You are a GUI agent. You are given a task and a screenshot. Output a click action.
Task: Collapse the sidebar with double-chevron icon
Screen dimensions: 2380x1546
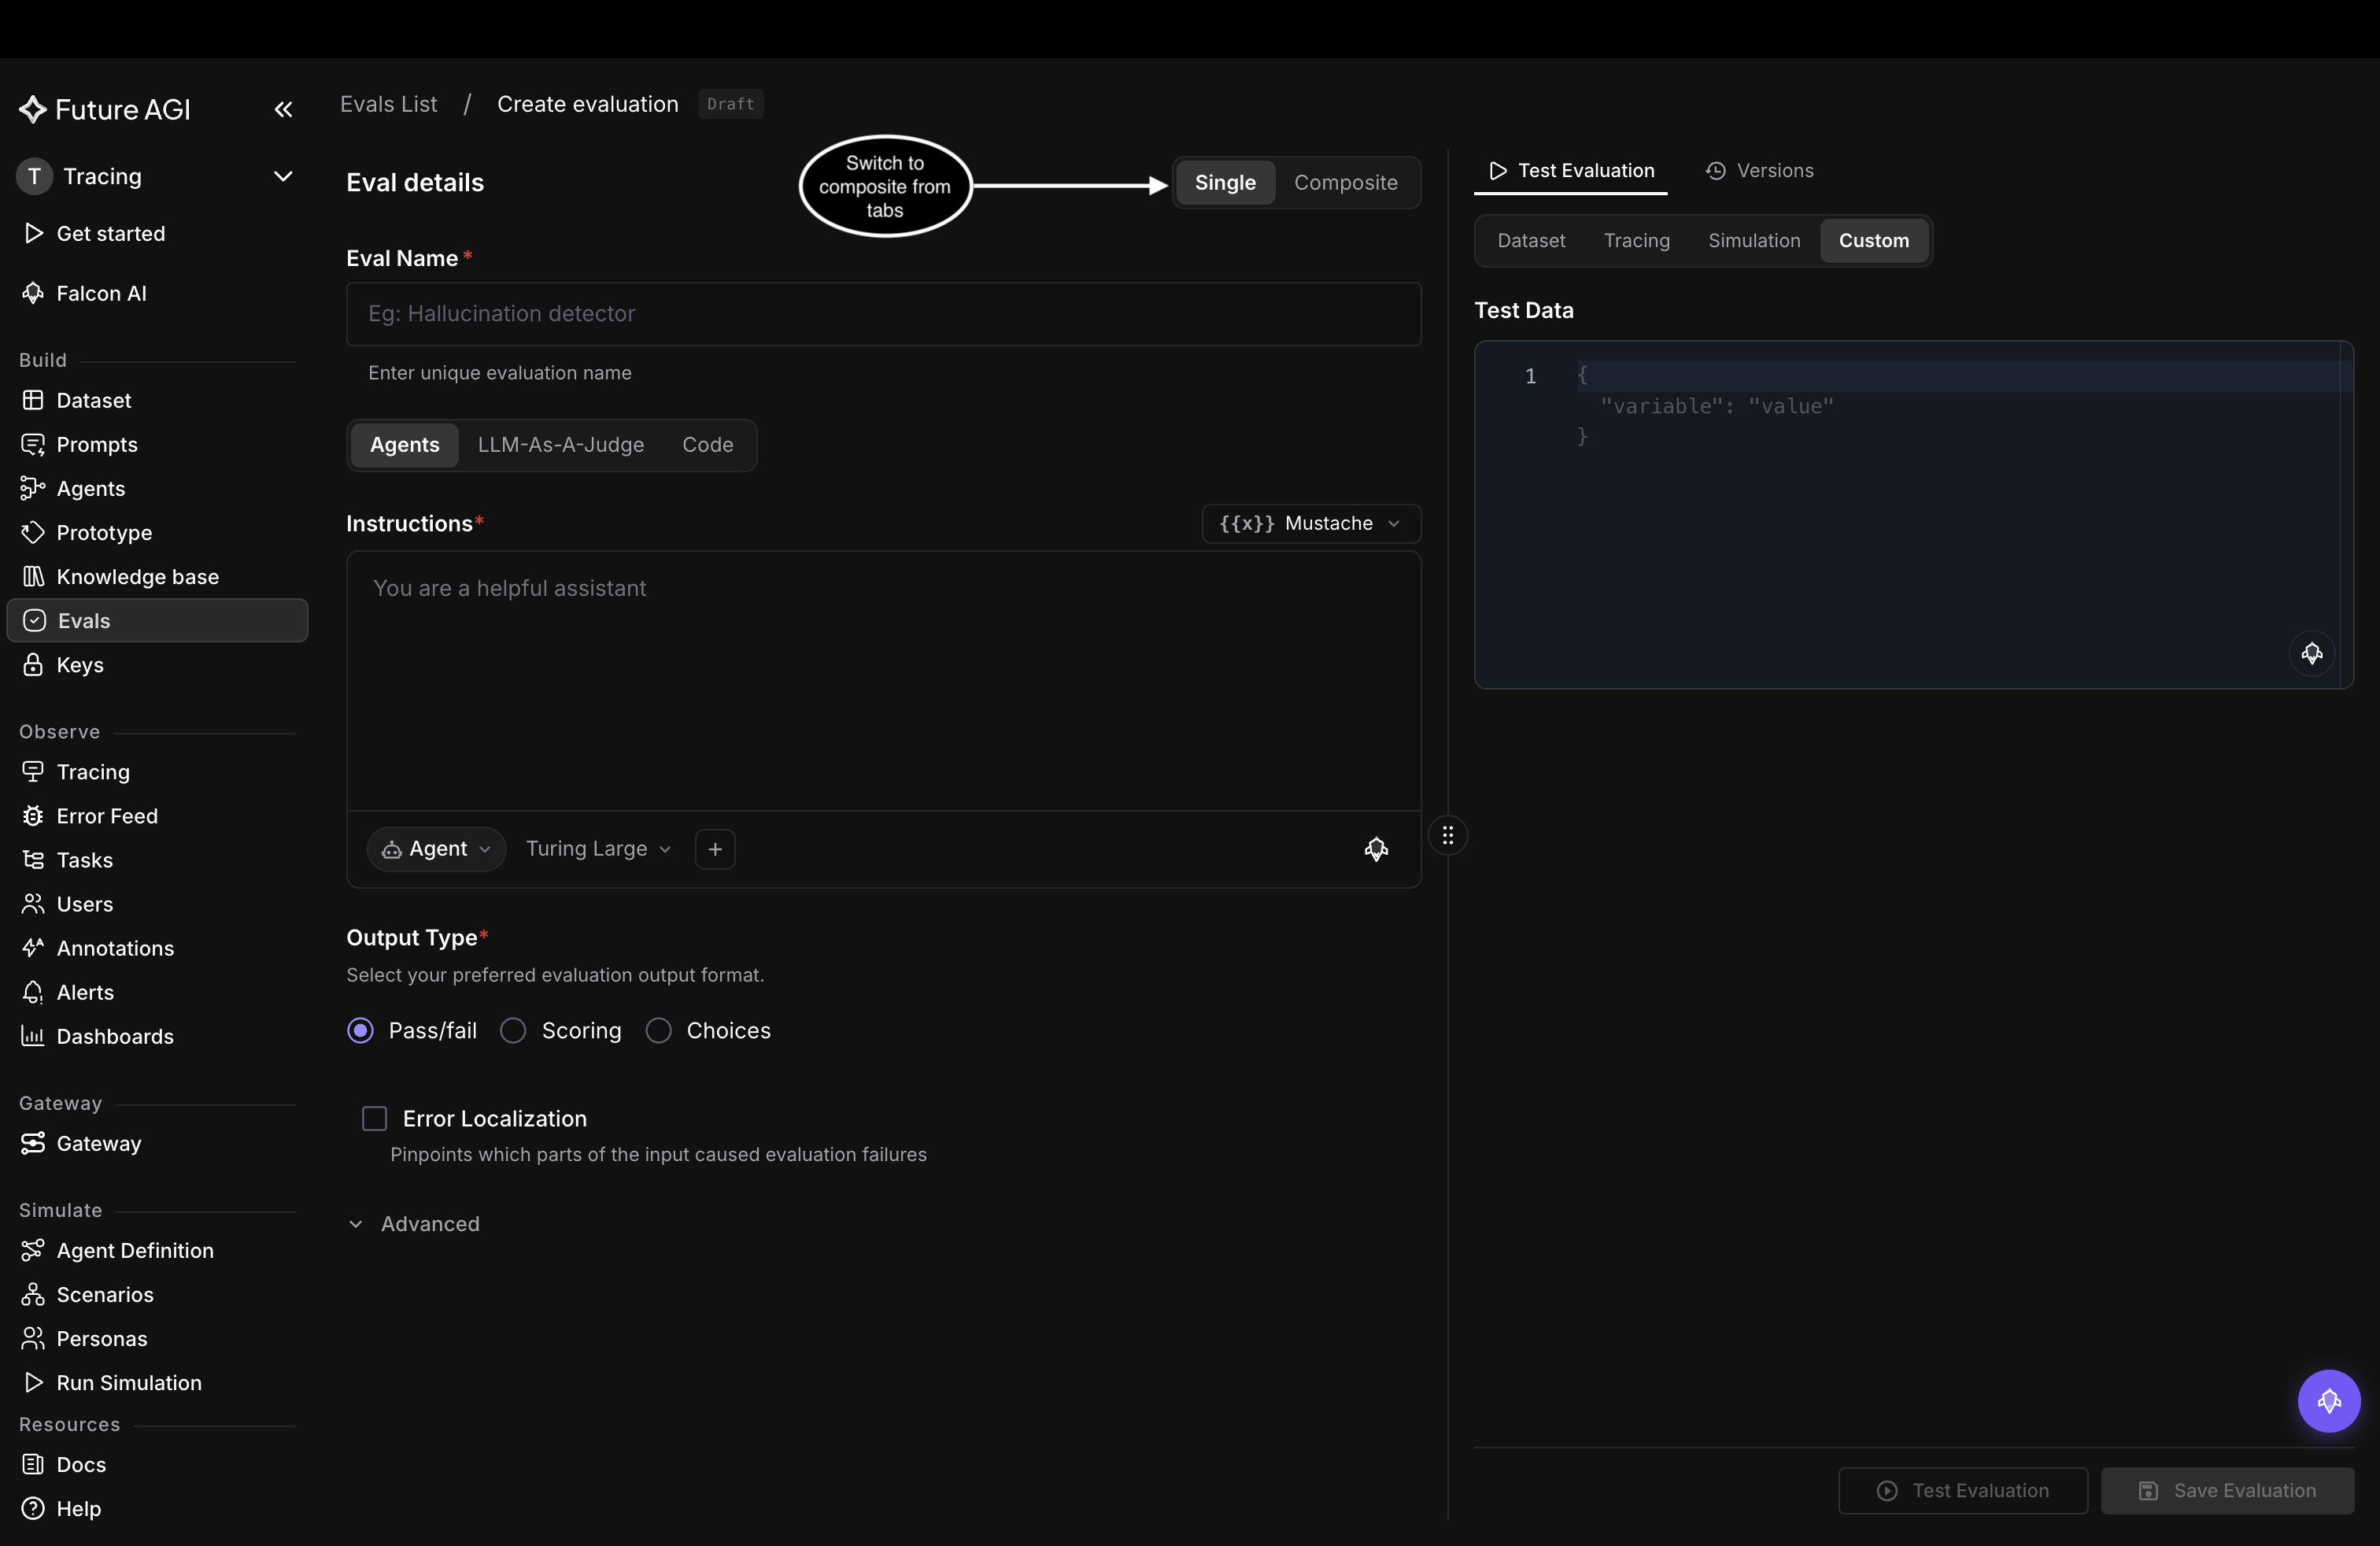coord(283,109)
